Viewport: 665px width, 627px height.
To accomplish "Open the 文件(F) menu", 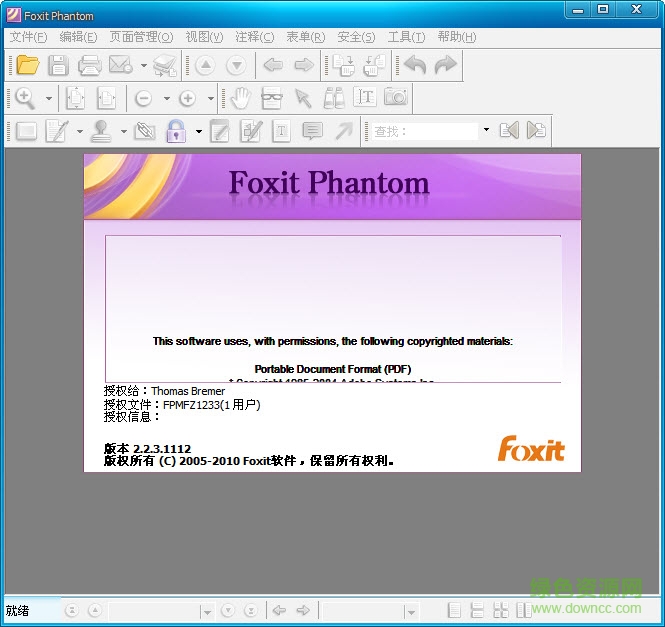I will tap(28, 37).
